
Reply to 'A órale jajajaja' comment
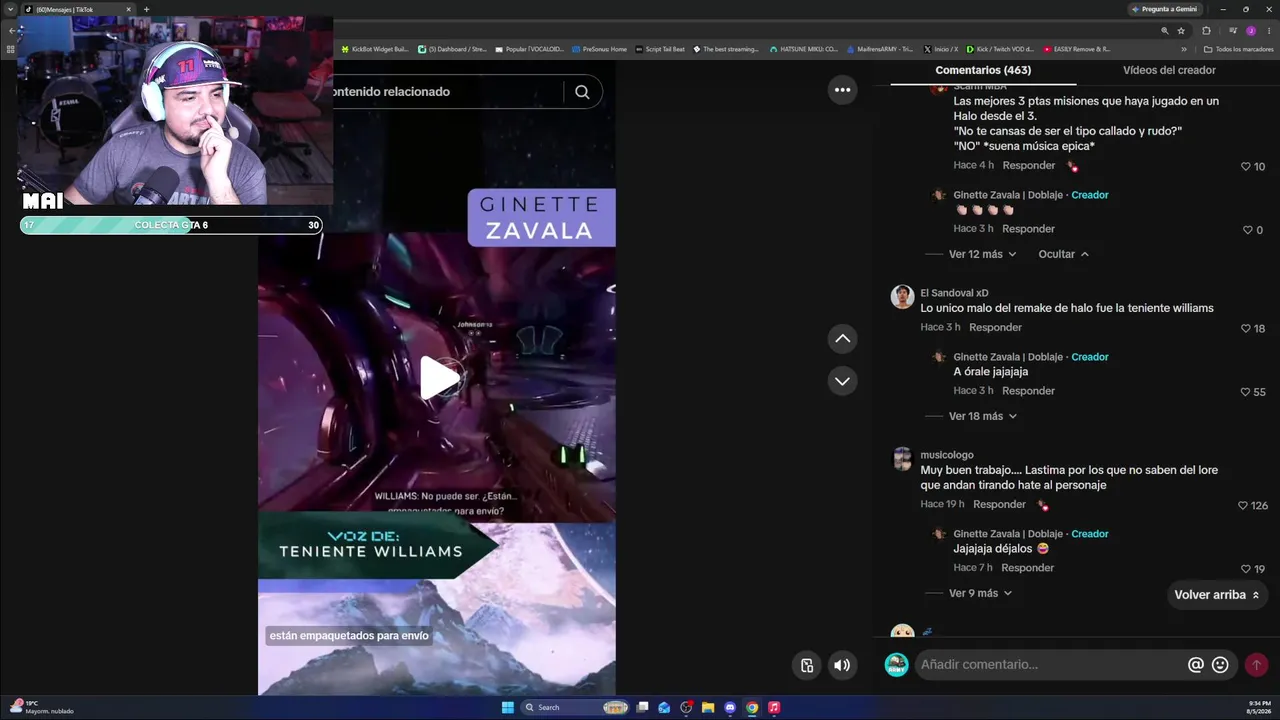click(1028, 391)
